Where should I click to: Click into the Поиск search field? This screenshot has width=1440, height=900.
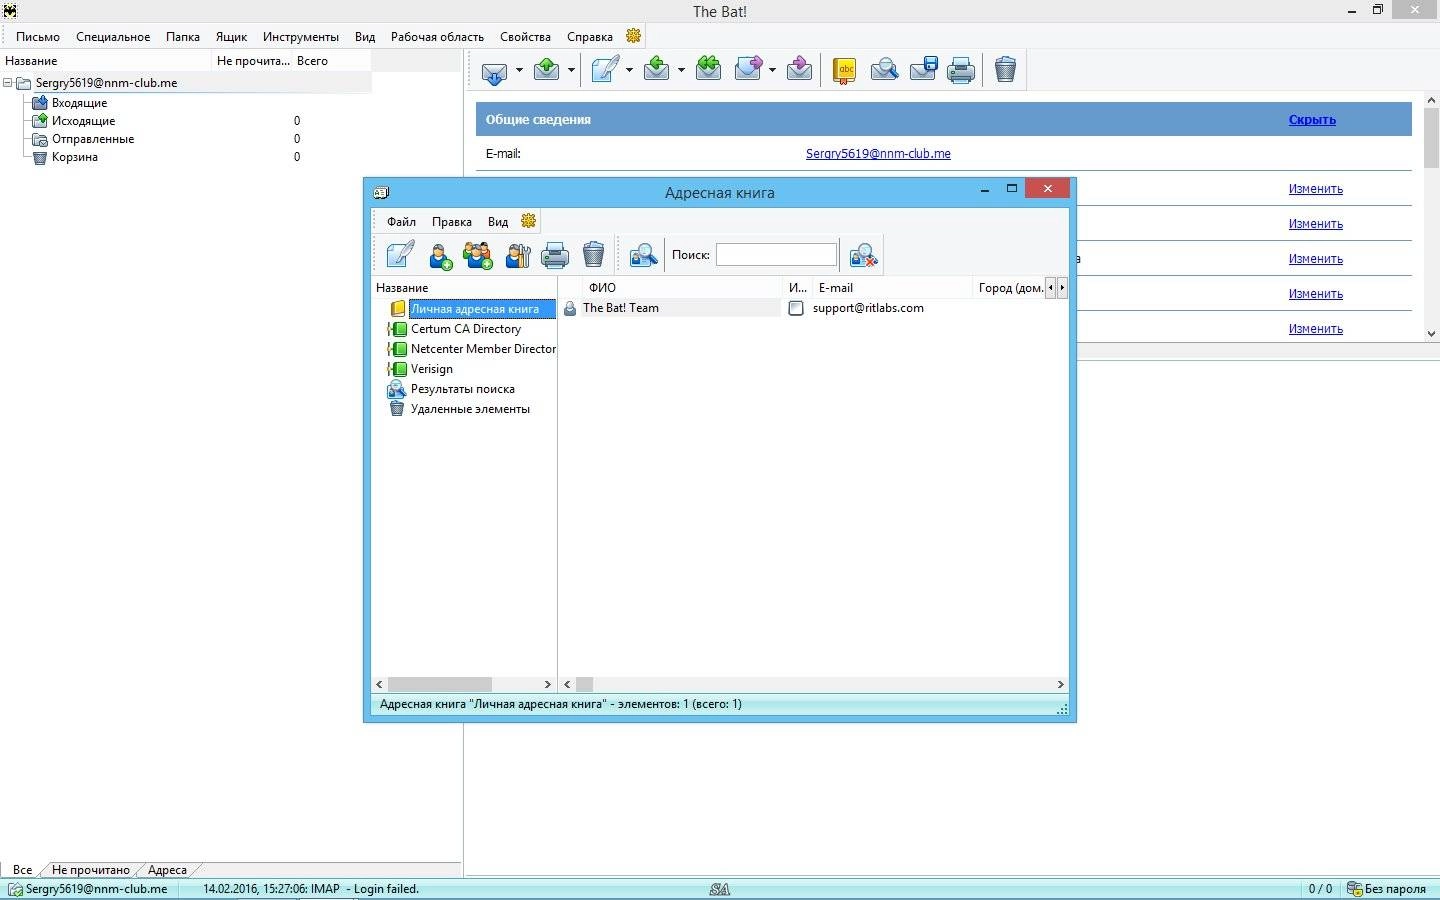(x=776, y=255)
